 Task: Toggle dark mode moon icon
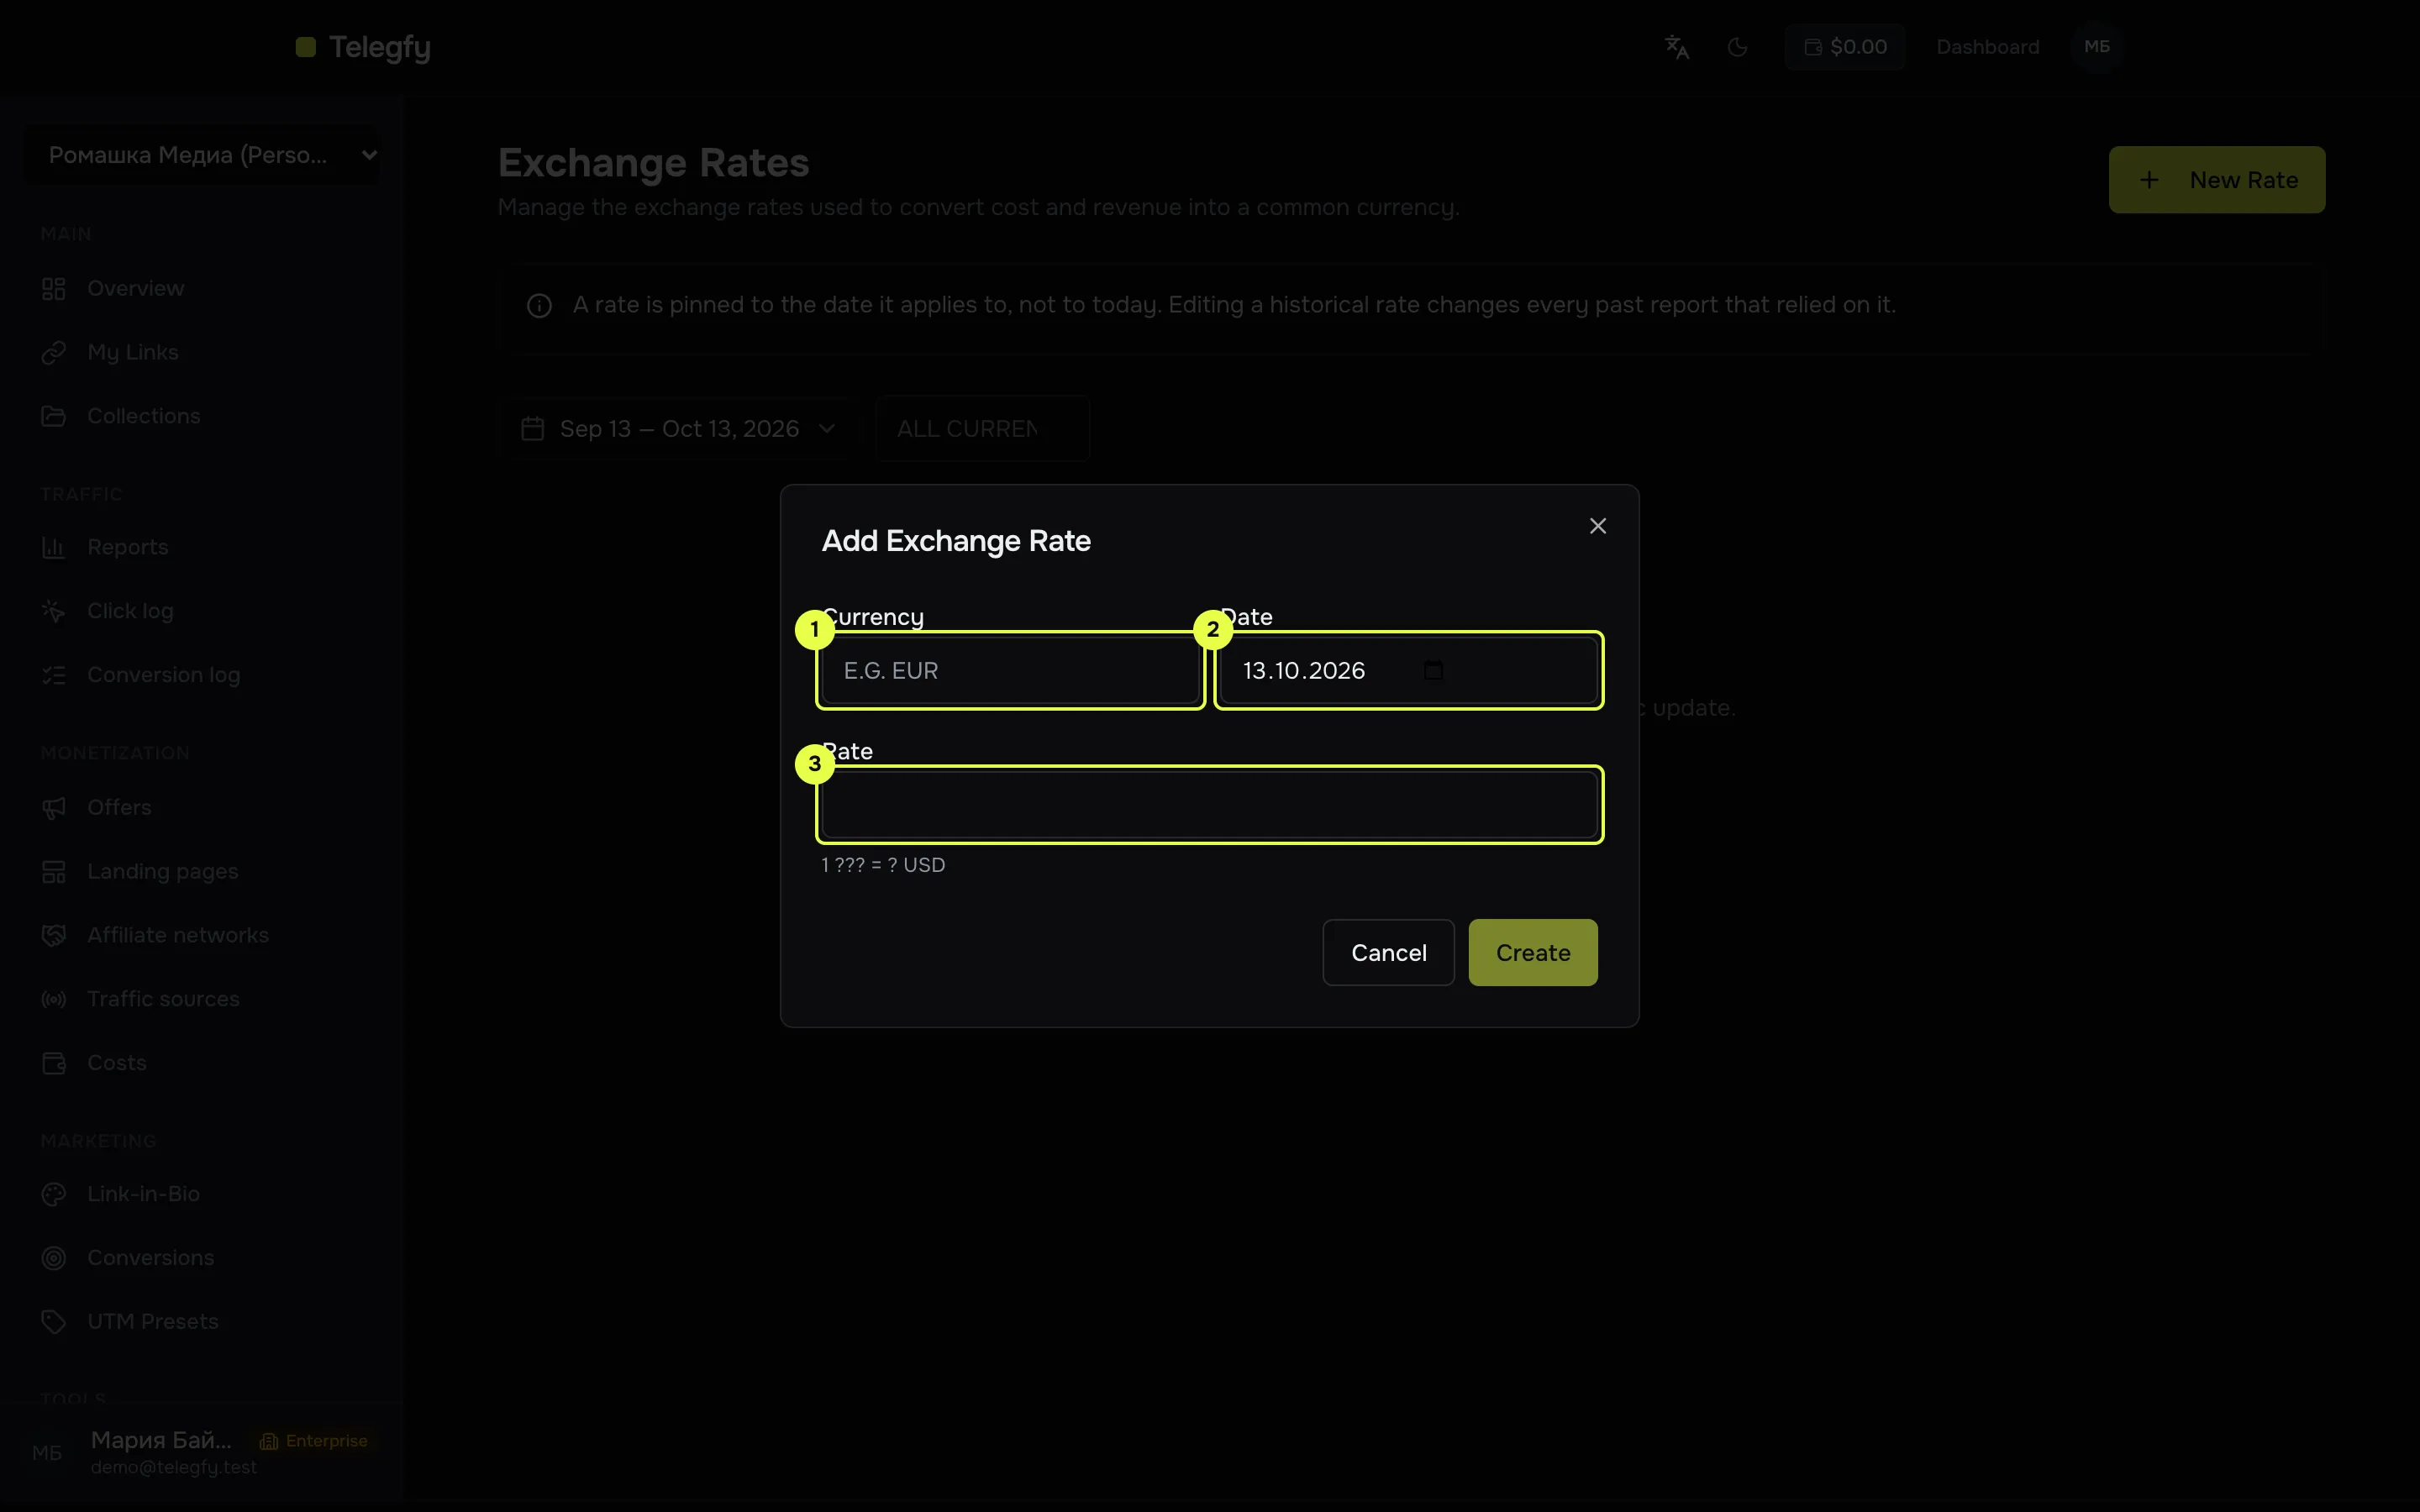(1737, 47)
